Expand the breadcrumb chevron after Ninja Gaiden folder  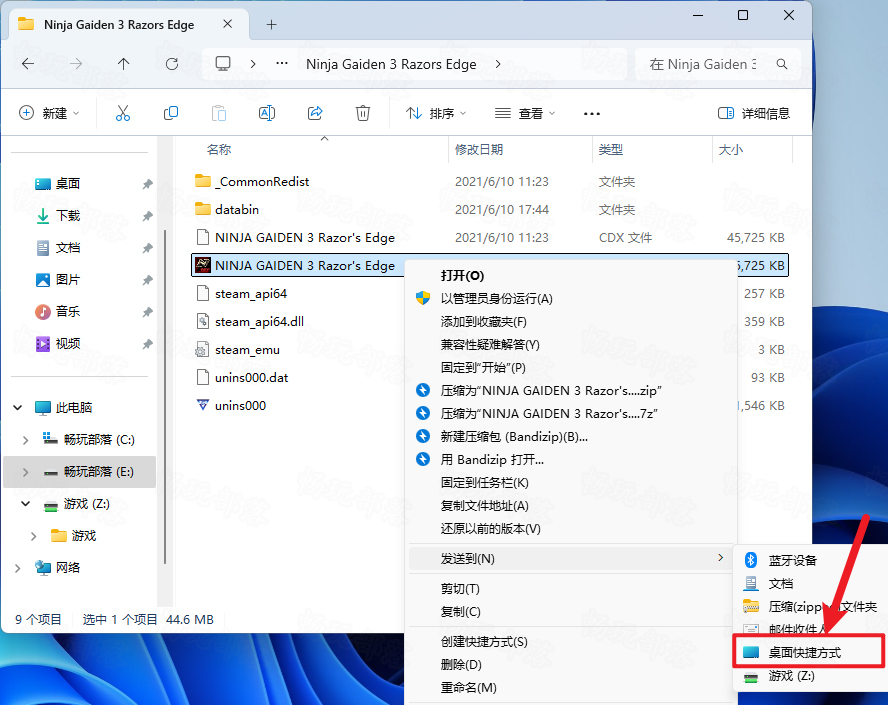[x=498, y=64]
